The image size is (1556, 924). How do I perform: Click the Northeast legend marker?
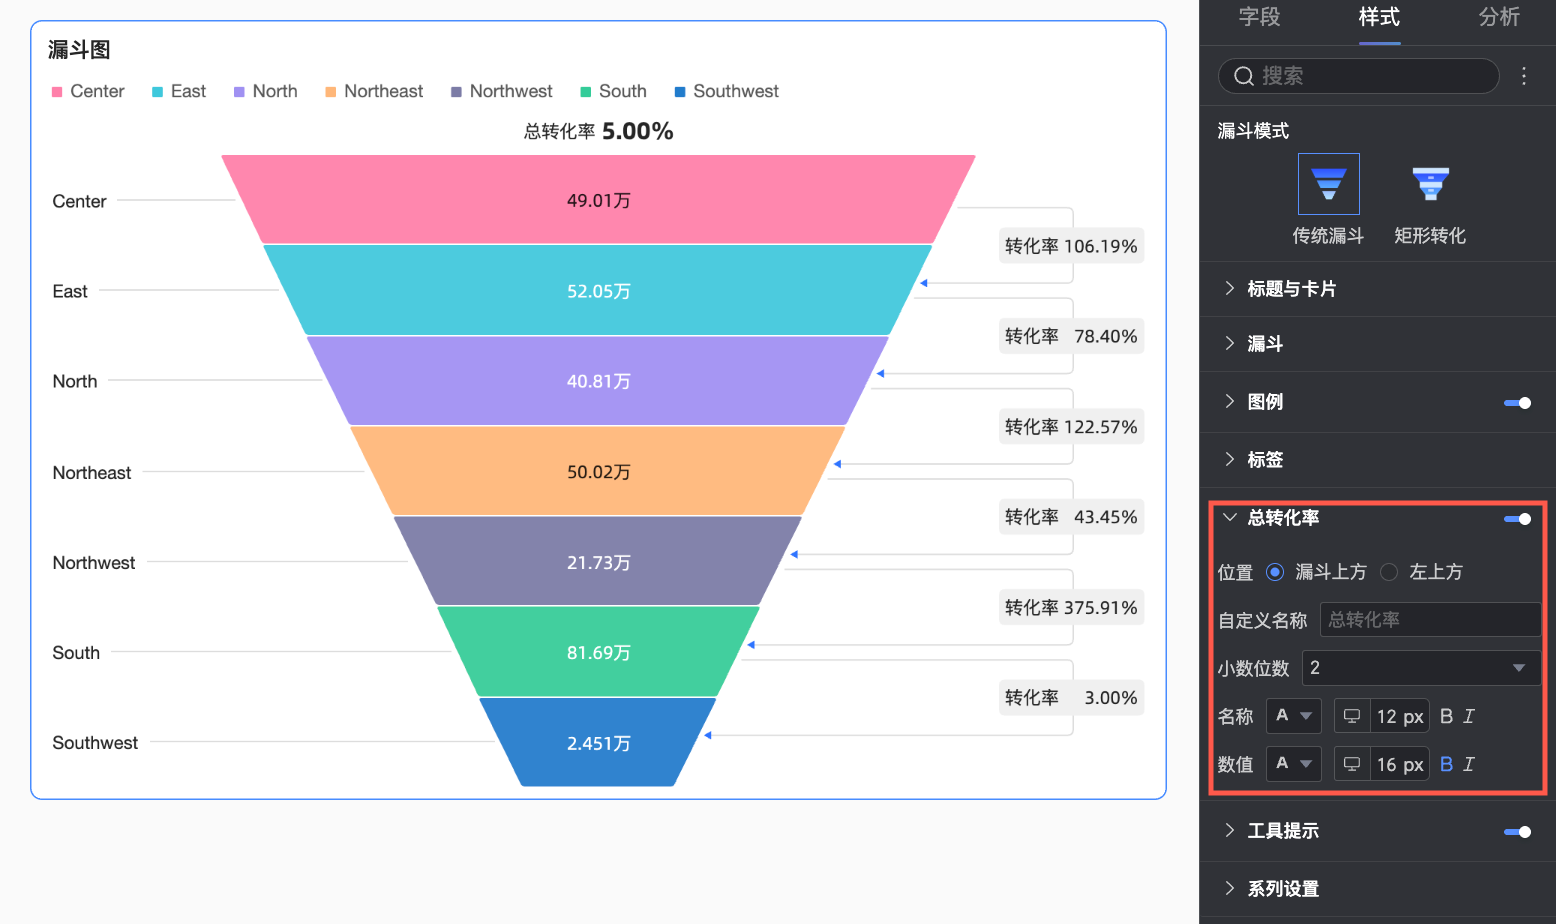331,92
